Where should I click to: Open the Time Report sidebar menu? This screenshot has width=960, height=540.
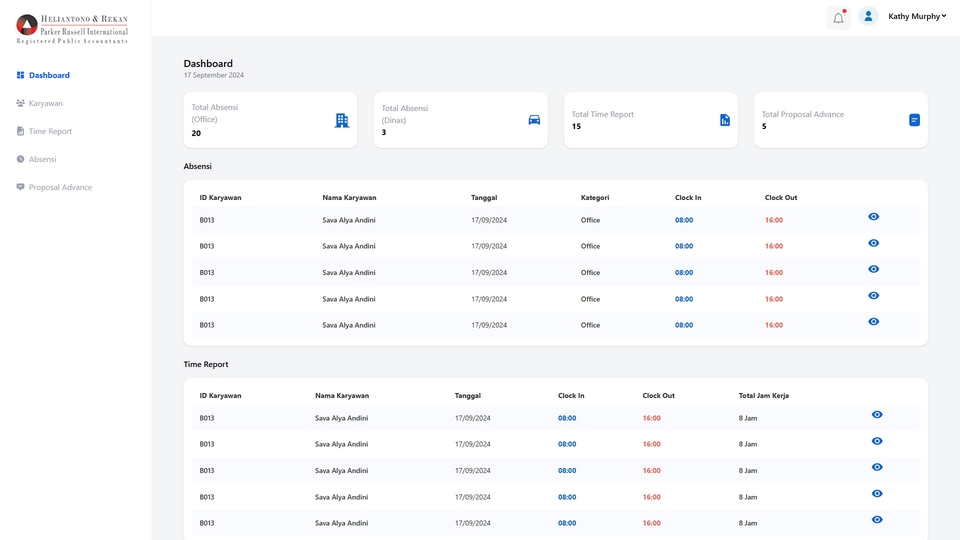[50, 131]
